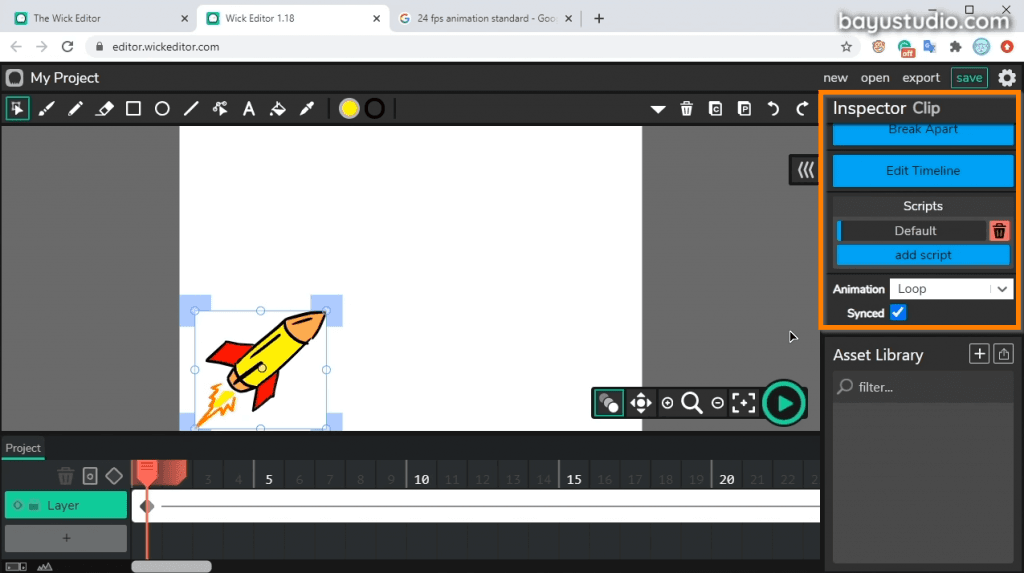This screenshot has width=1024, height=573.
Task: Pick the Ellipse tool
Action: tap(162, 108)
